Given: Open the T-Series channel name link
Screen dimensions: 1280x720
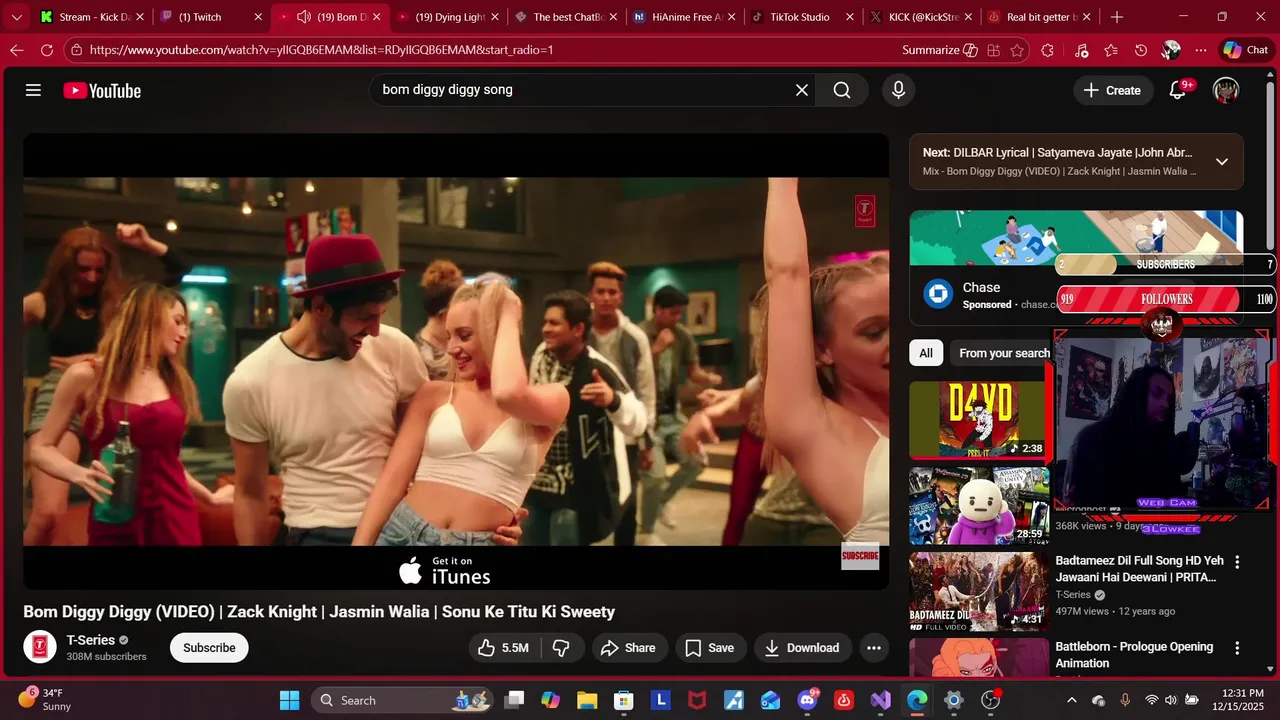Looking at the screenshot, I should point(91,640).
